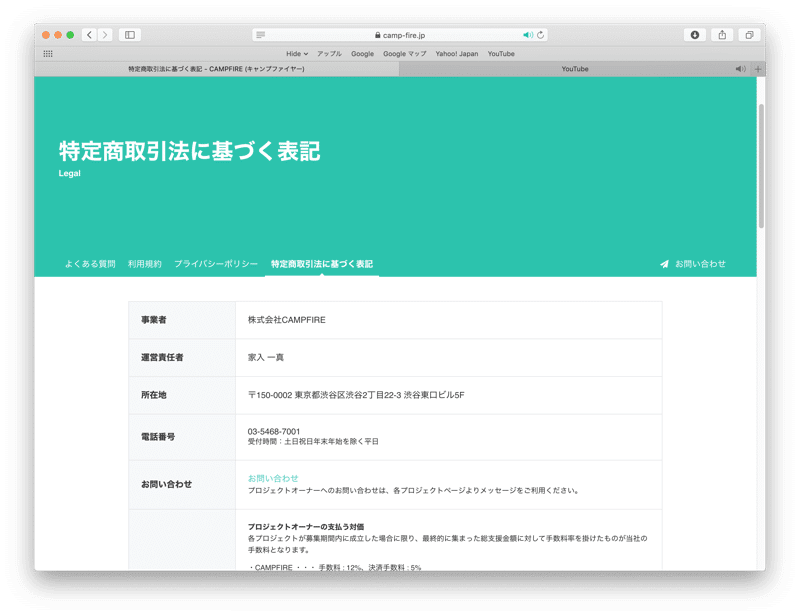
Task: Open the よくある質問 page tab
Action: (x=90, y=264)
